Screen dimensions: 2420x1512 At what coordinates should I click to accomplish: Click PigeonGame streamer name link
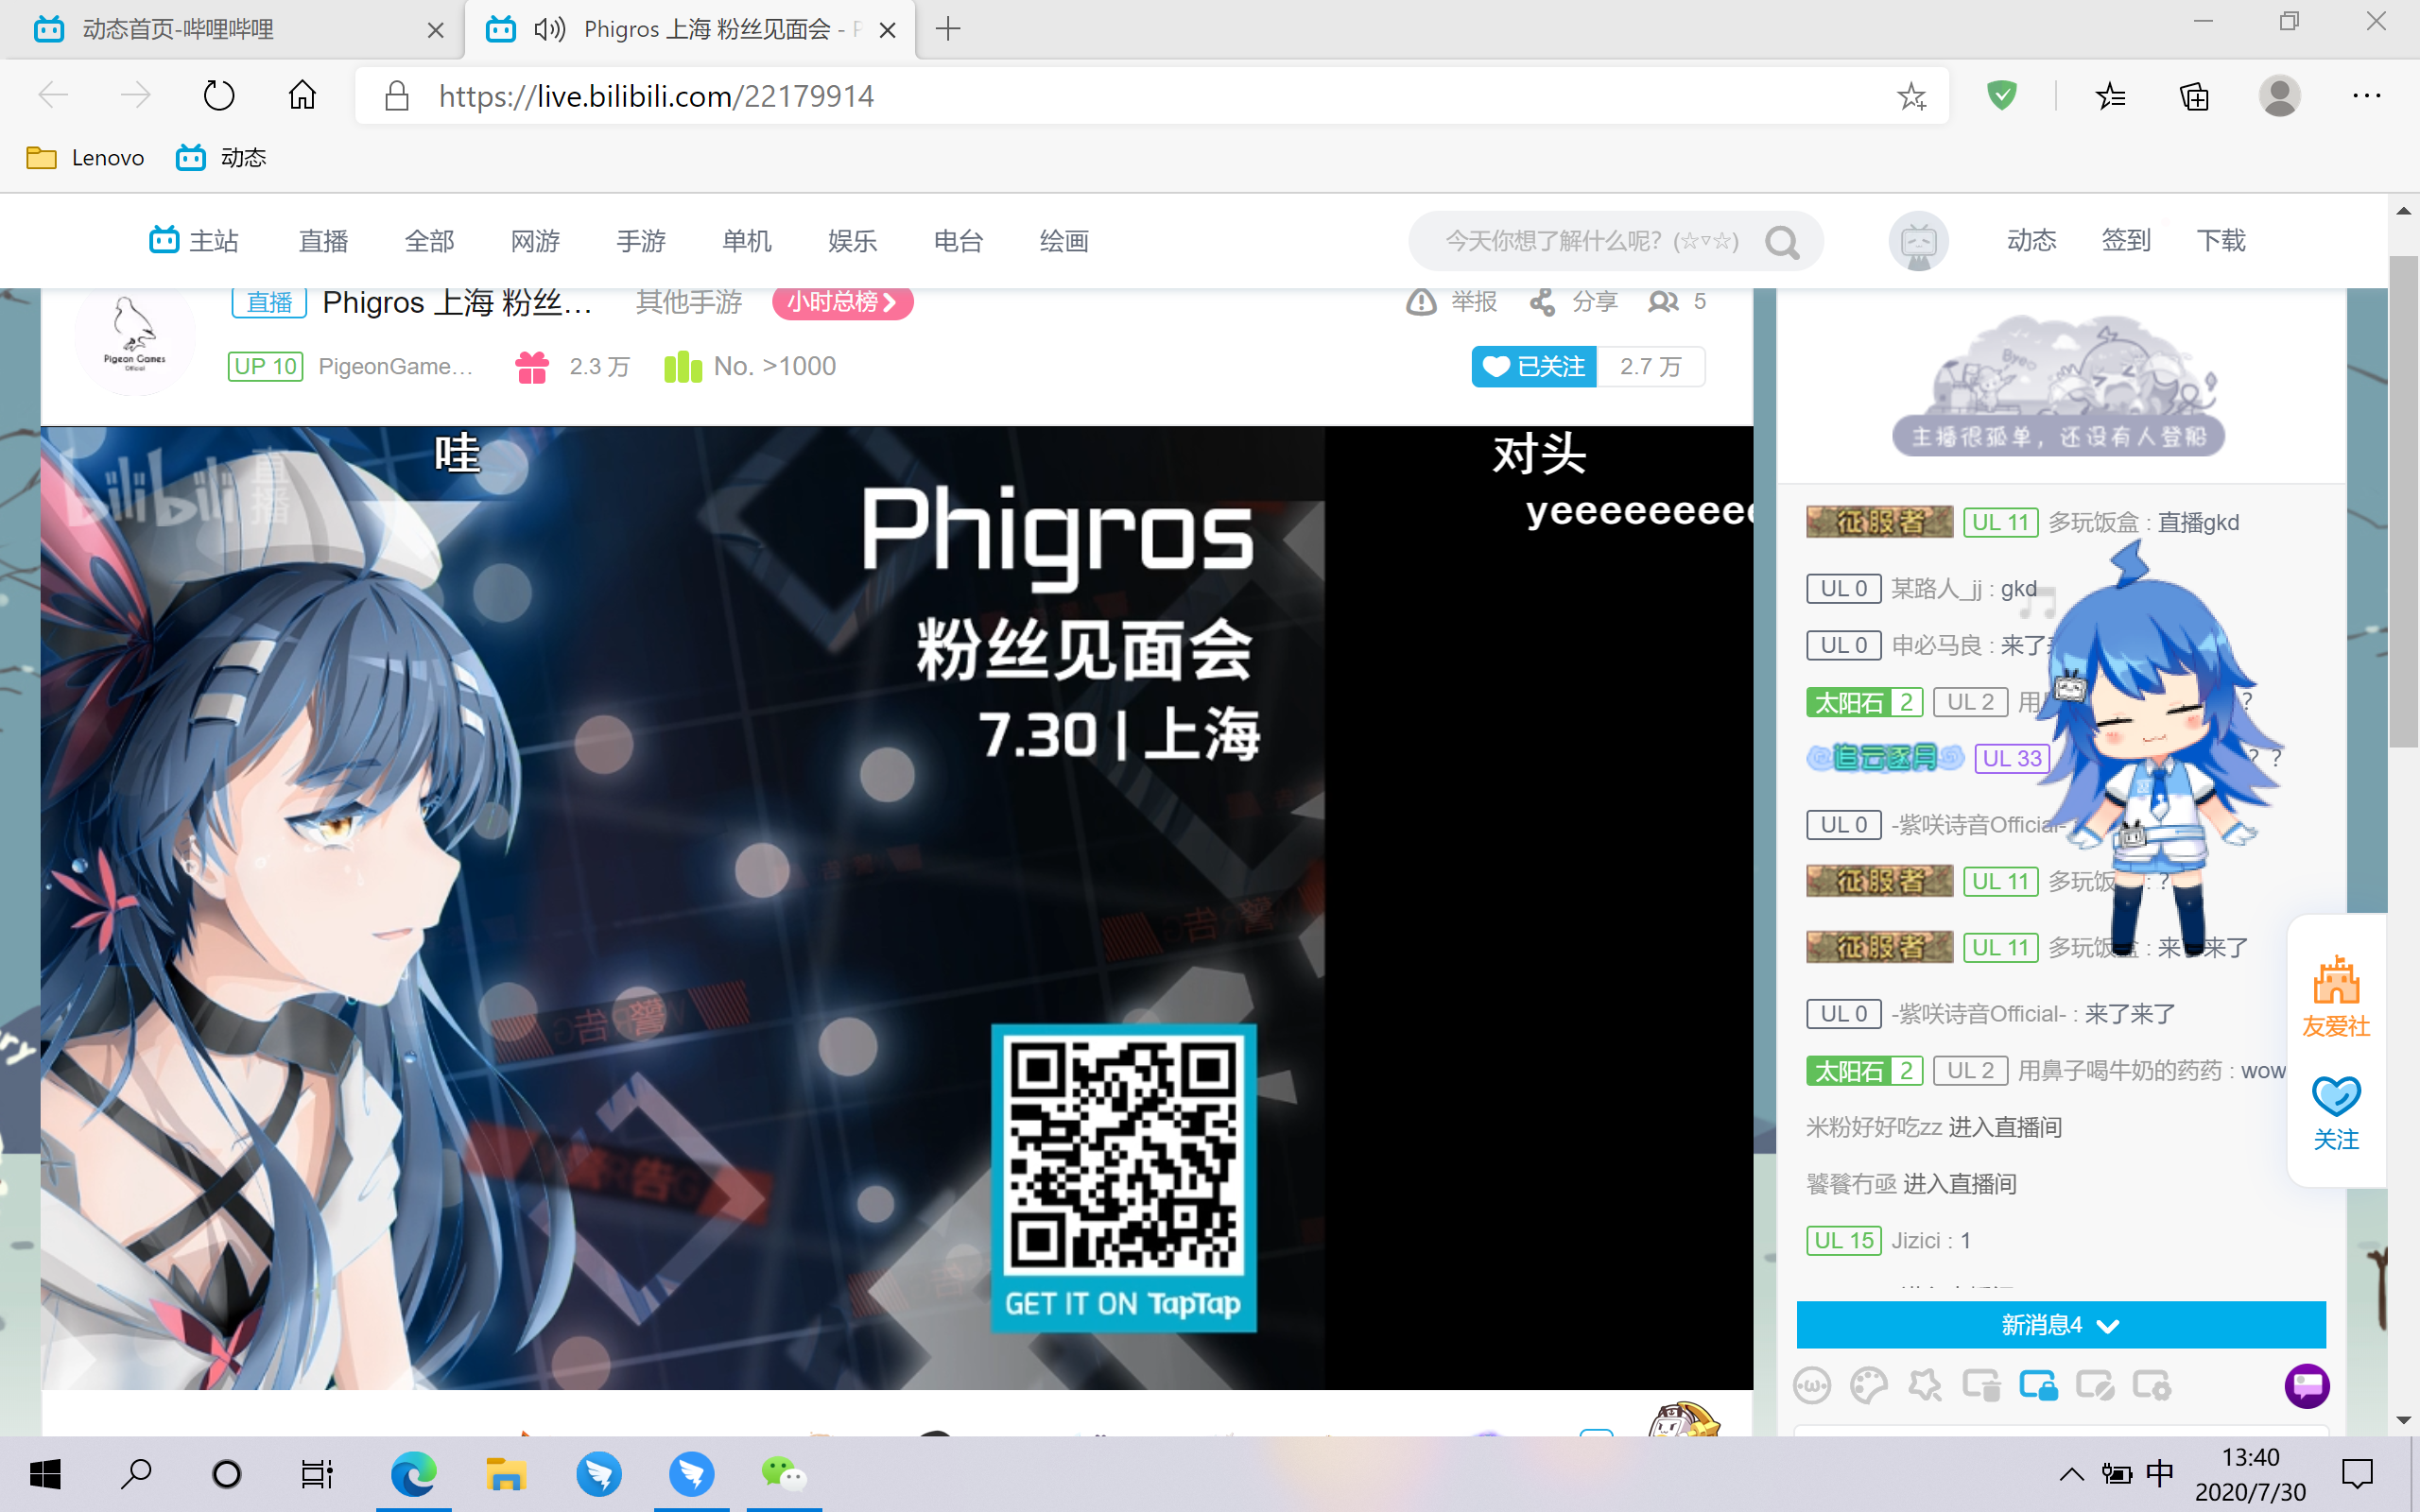coord(395,367)
